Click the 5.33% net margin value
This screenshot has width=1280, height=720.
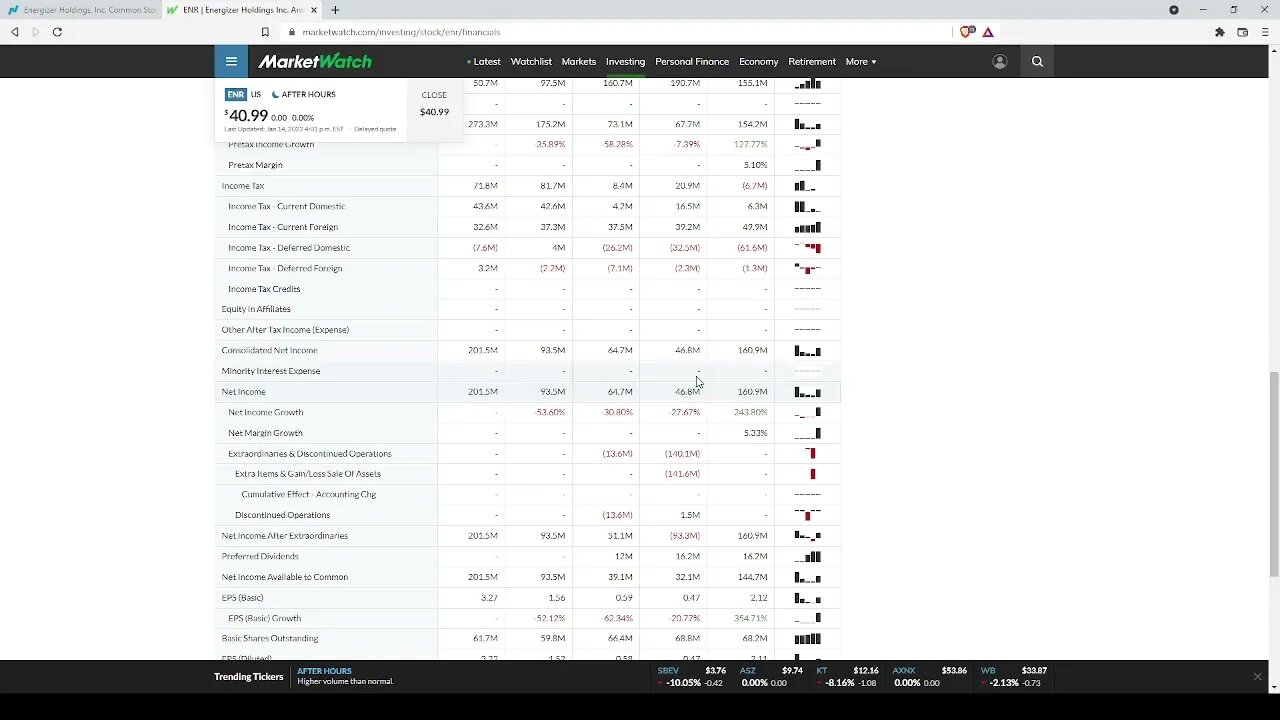756,433
